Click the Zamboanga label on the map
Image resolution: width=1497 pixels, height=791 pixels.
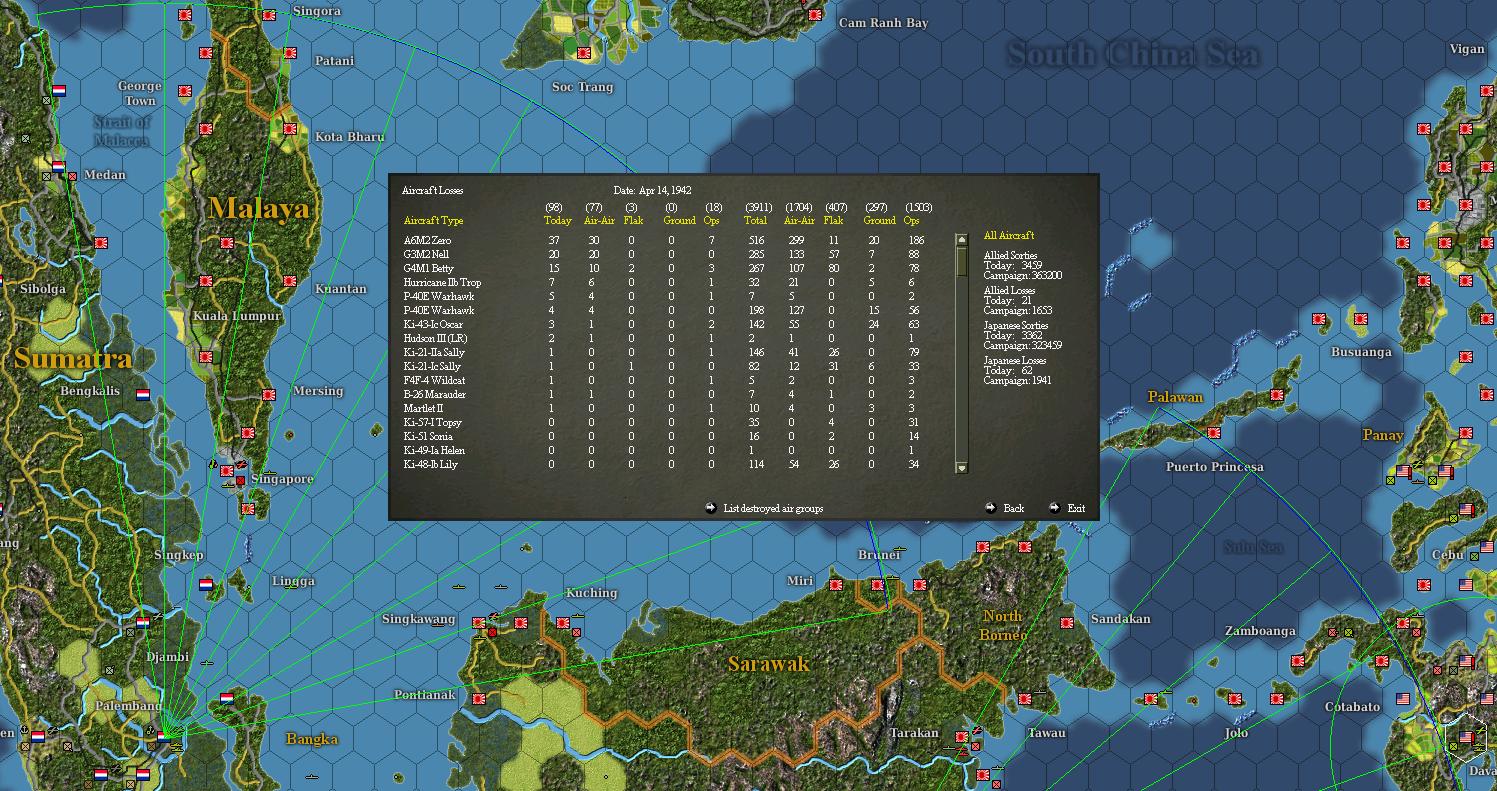1260,631
